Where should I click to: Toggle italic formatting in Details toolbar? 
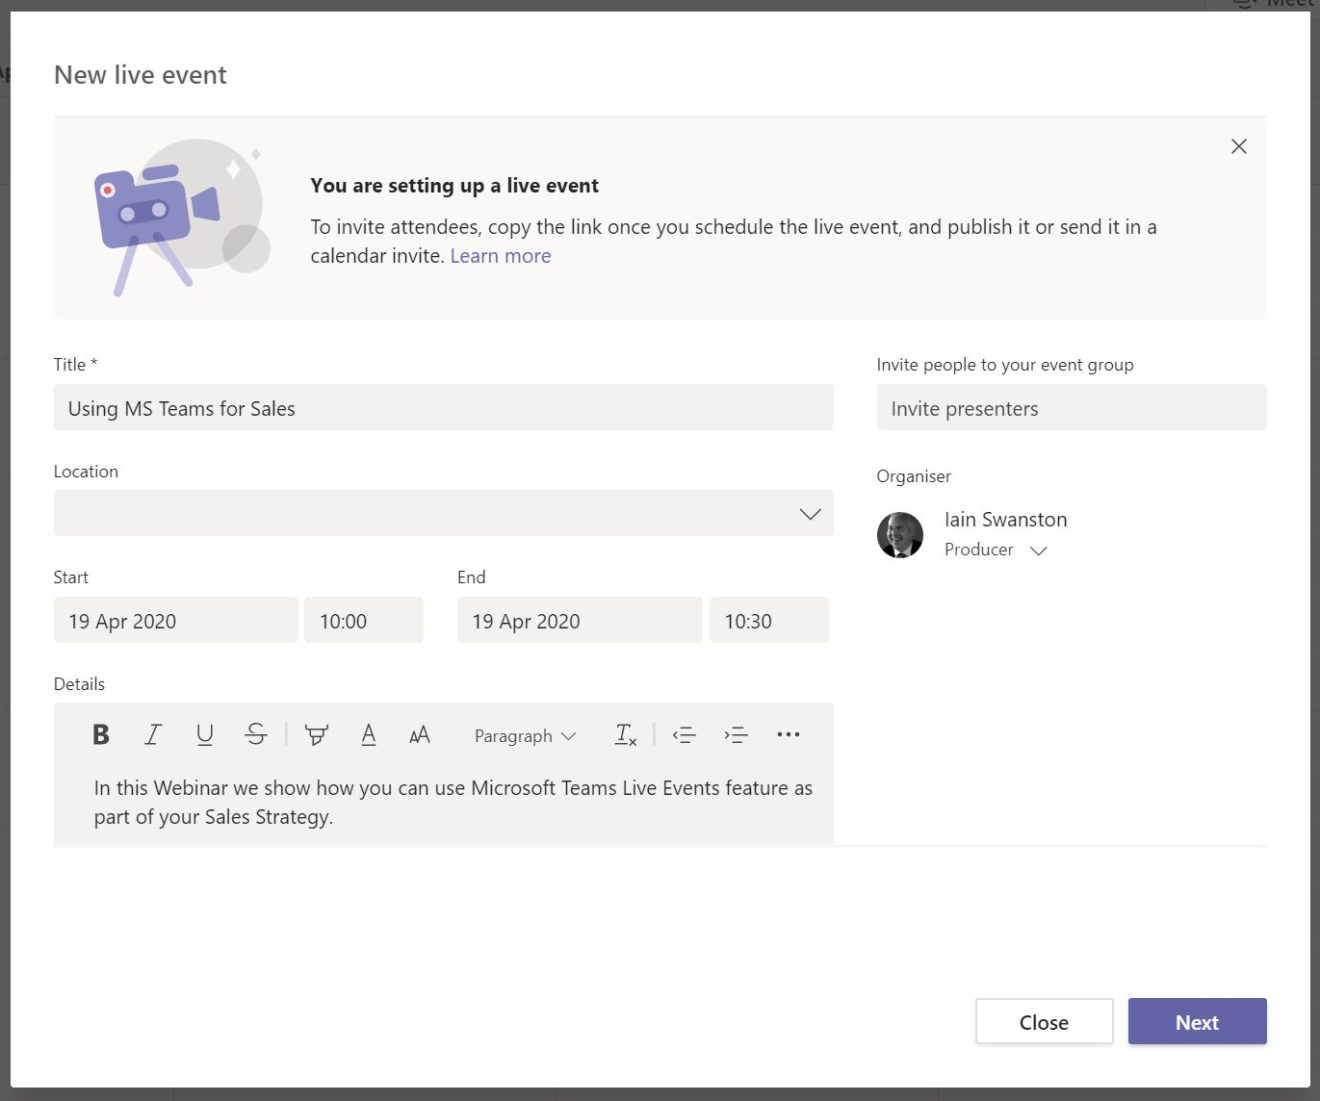point(153,735)
